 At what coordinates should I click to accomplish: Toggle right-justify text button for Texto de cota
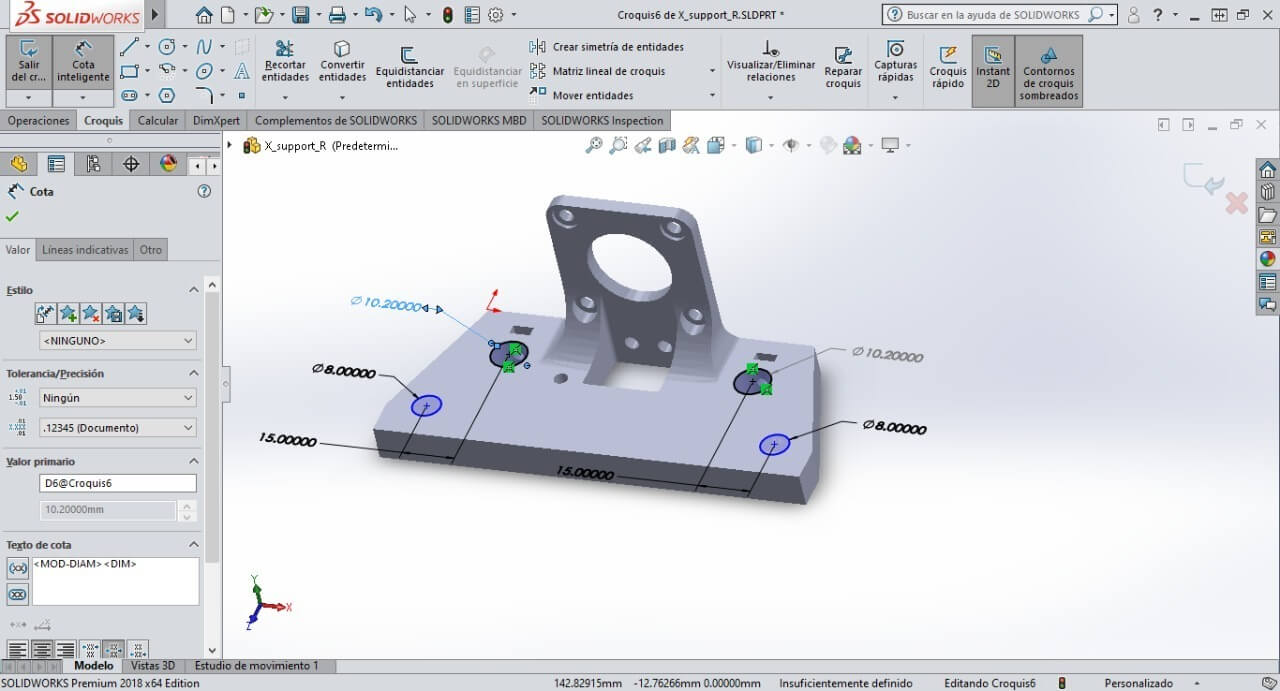coord(65,650)
